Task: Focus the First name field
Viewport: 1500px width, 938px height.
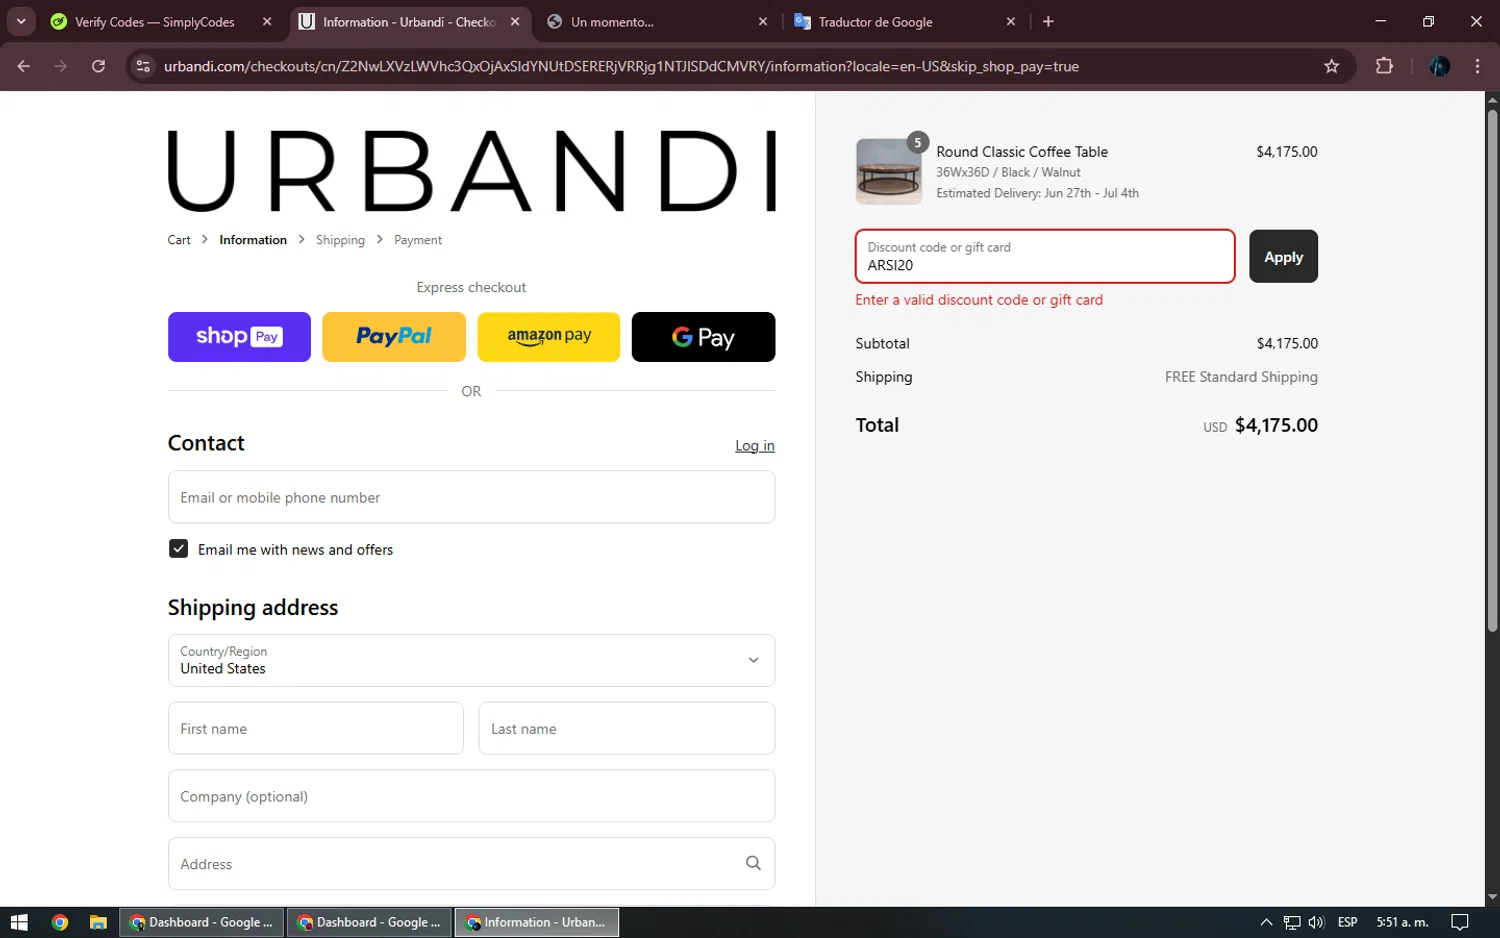Action: click(316, 728)
